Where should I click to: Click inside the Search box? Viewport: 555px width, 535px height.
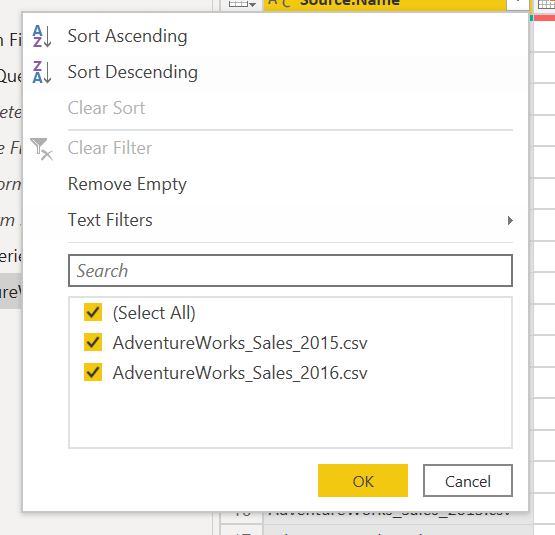[290, 271]
